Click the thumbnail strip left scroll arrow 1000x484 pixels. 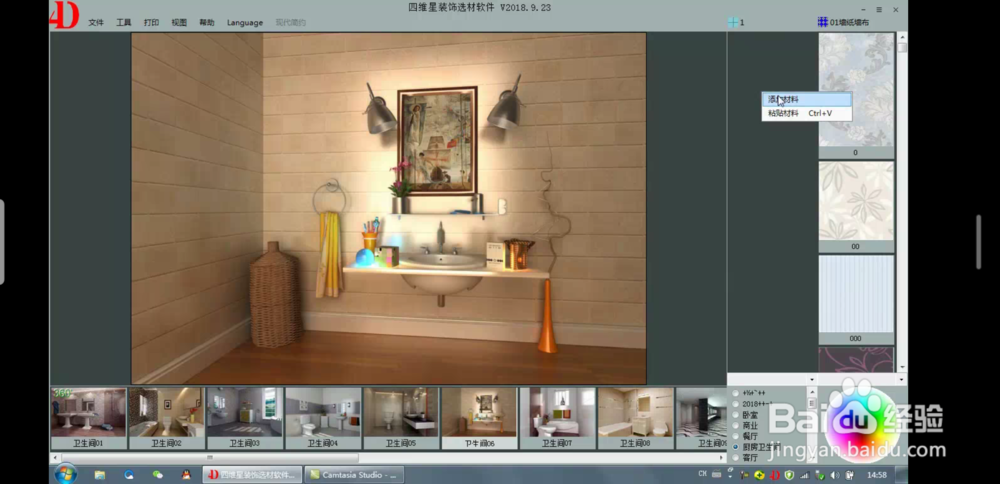[x=56, y=457]
